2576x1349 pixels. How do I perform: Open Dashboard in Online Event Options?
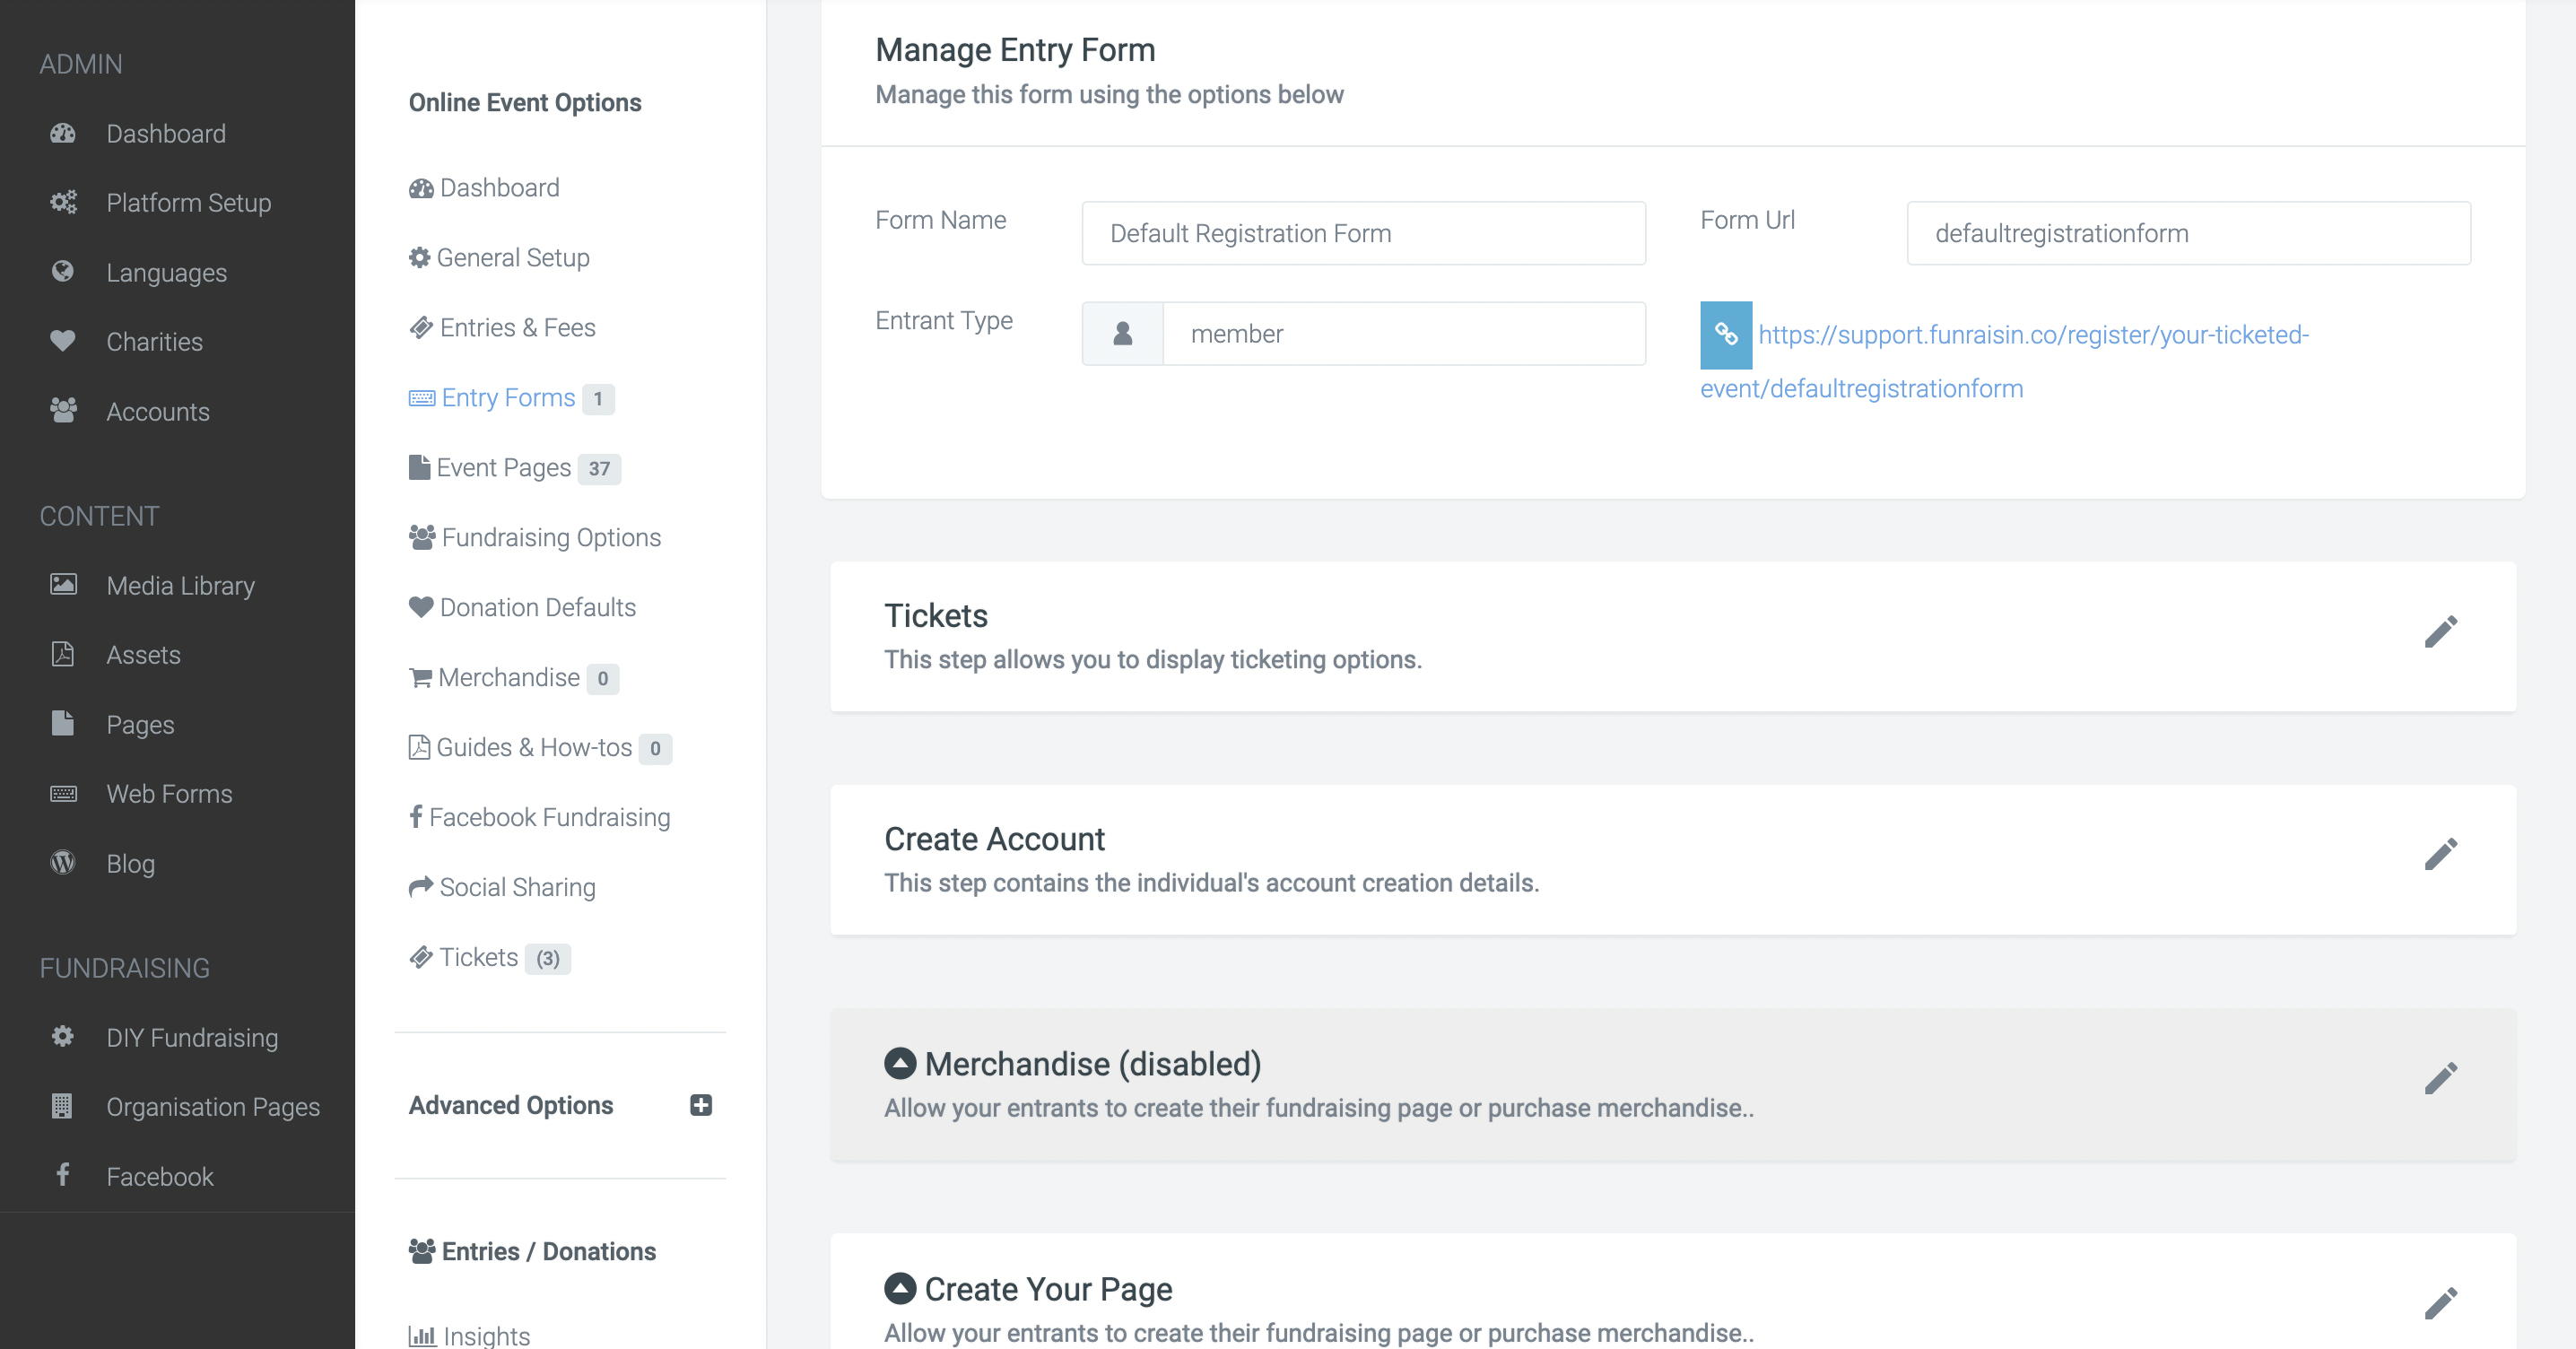(484, 188)
